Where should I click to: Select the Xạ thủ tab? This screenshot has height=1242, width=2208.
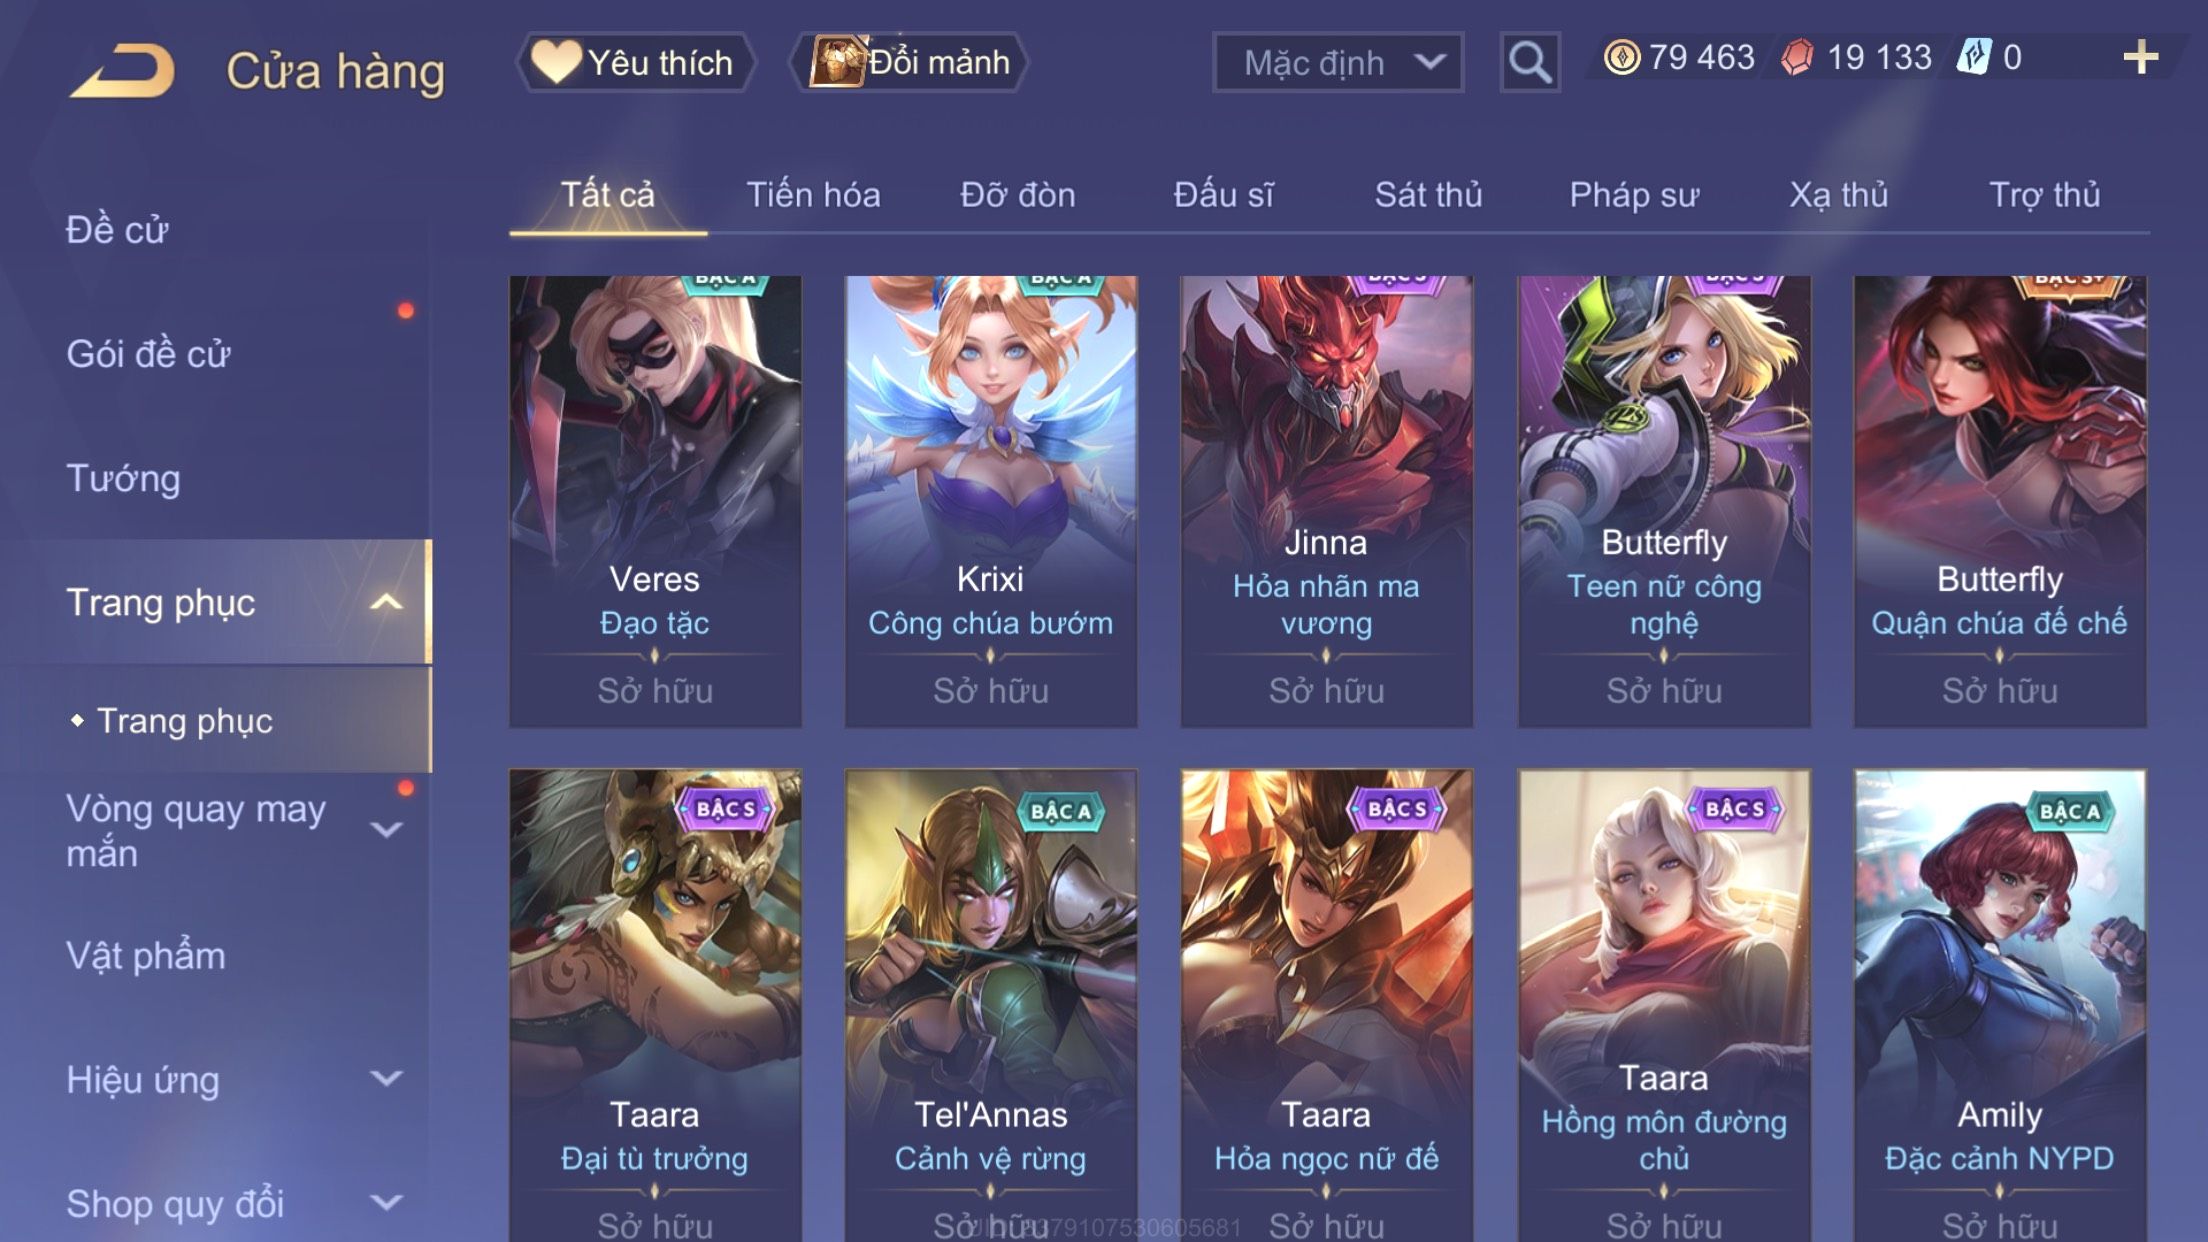click(1839, 194)
